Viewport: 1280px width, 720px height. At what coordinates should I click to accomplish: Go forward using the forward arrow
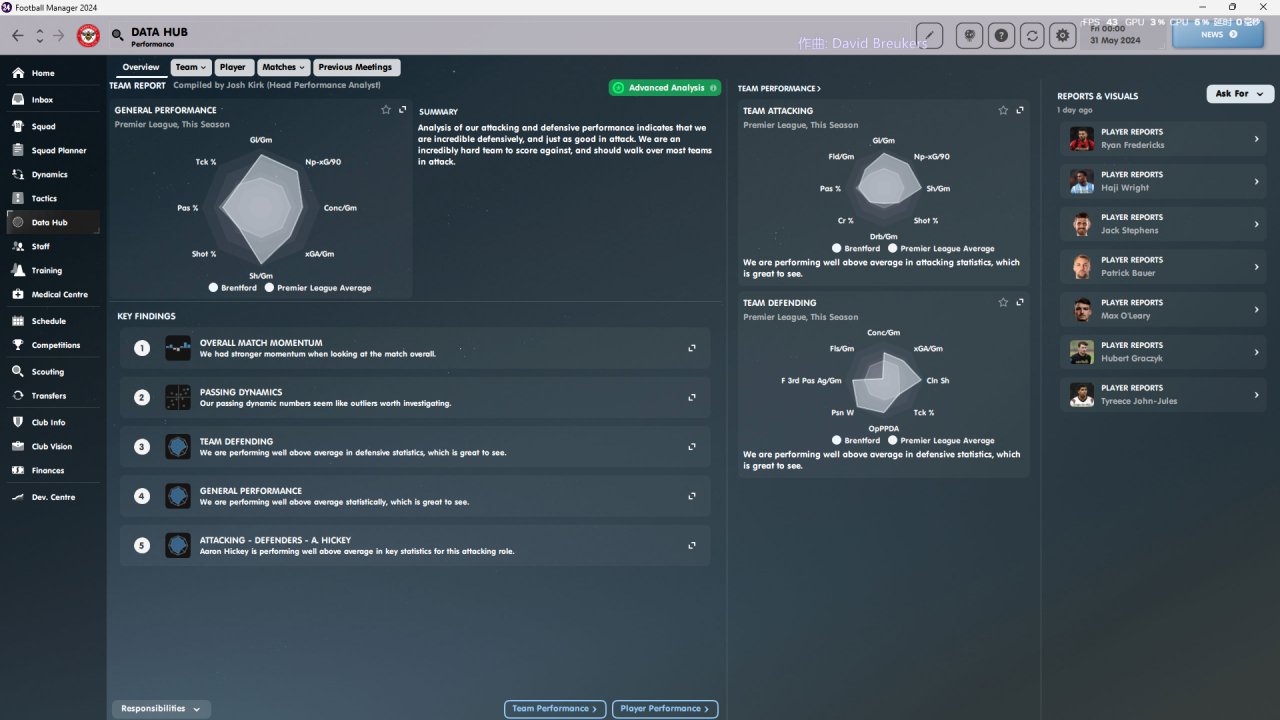click(x=58, y=36)
